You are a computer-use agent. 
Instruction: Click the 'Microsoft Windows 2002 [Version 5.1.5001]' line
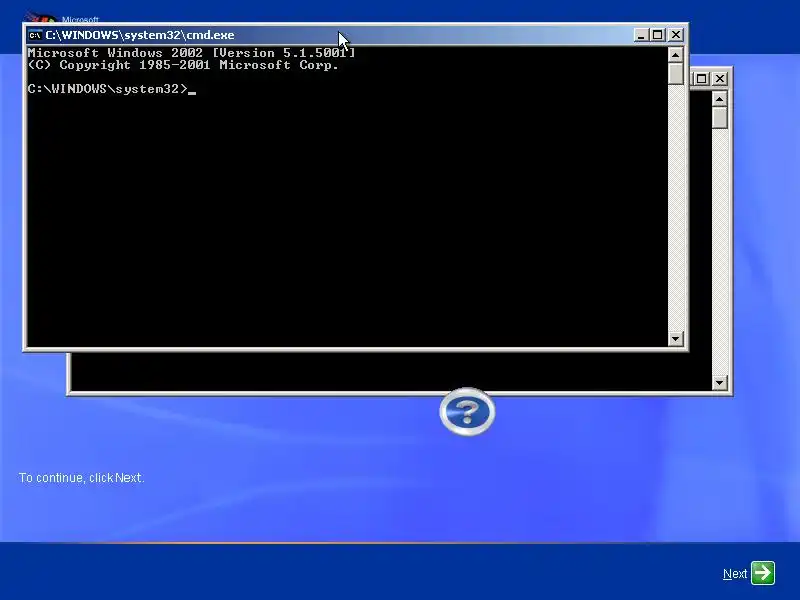pos(191,53)
